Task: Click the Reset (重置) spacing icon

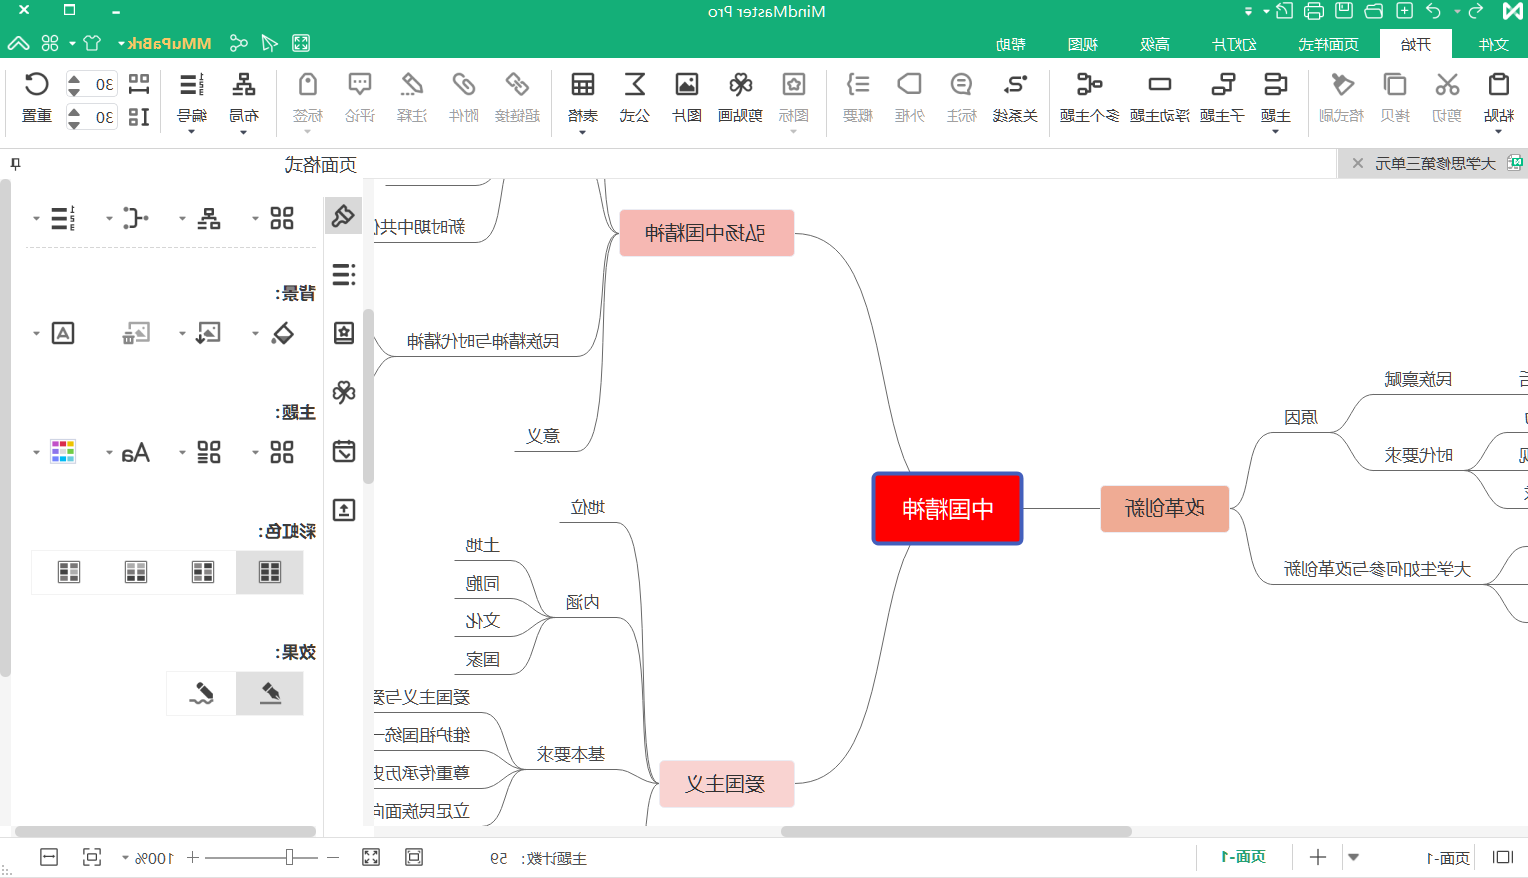Action: tap(37, 85)
